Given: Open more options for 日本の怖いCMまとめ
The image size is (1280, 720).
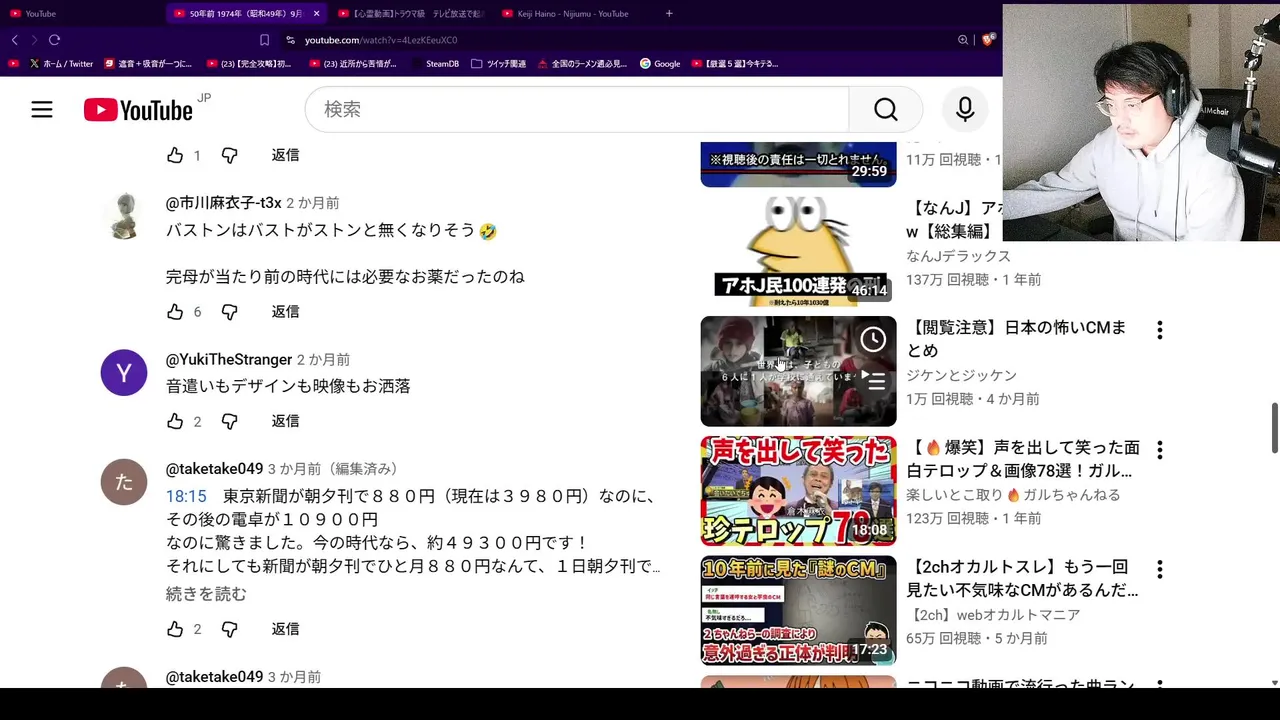Looking at the screenshot, I should coord(1160,330).
